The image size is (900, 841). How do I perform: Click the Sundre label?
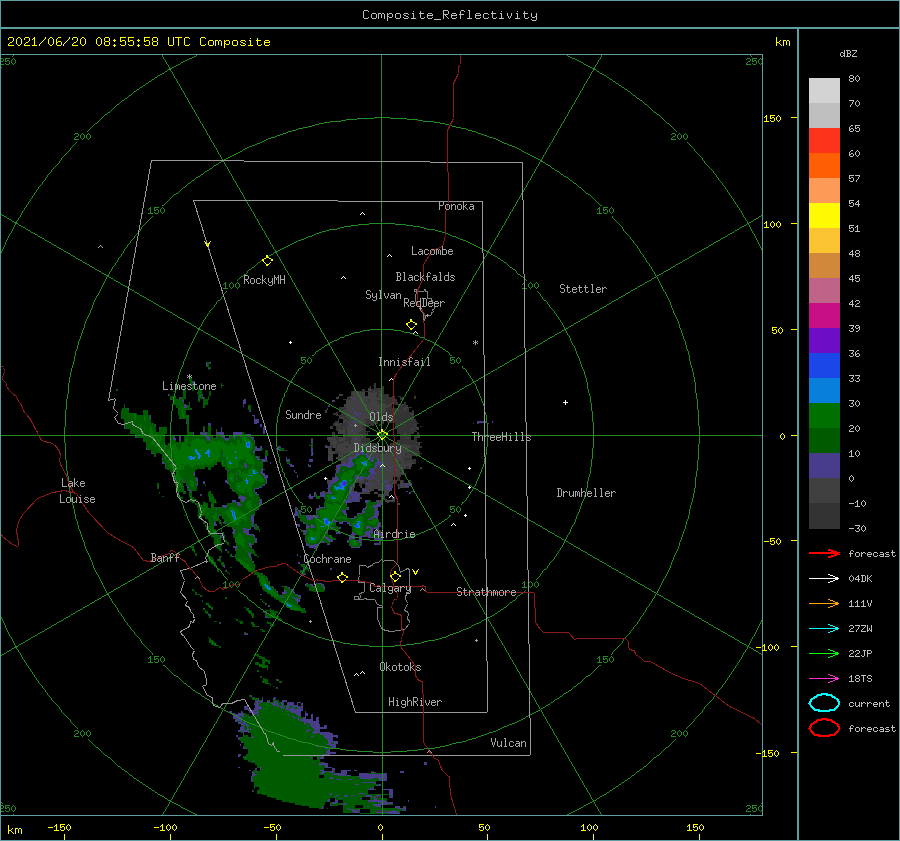point(303,414)
